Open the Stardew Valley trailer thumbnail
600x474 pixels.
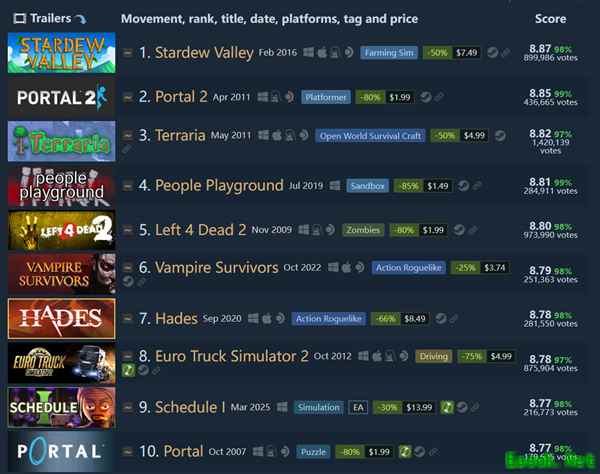click(62, 53)
